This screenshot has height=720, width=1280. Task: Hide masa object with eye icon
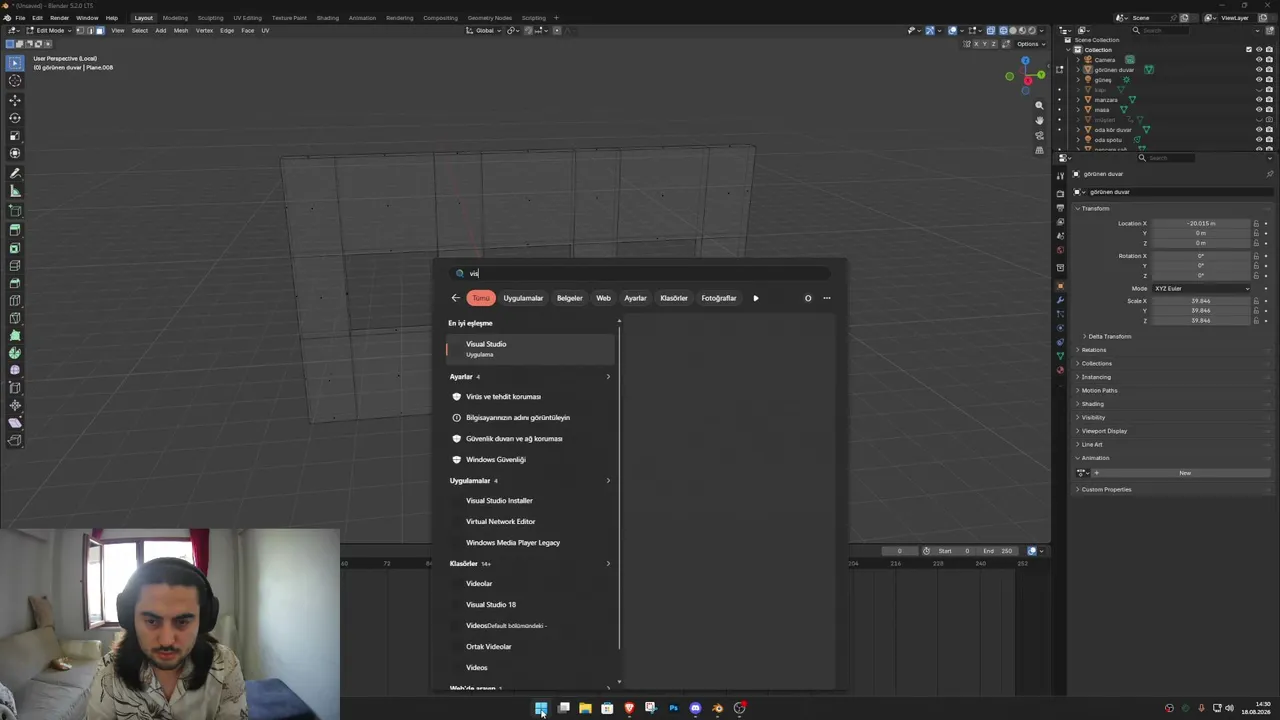(x=1258, y=110)
